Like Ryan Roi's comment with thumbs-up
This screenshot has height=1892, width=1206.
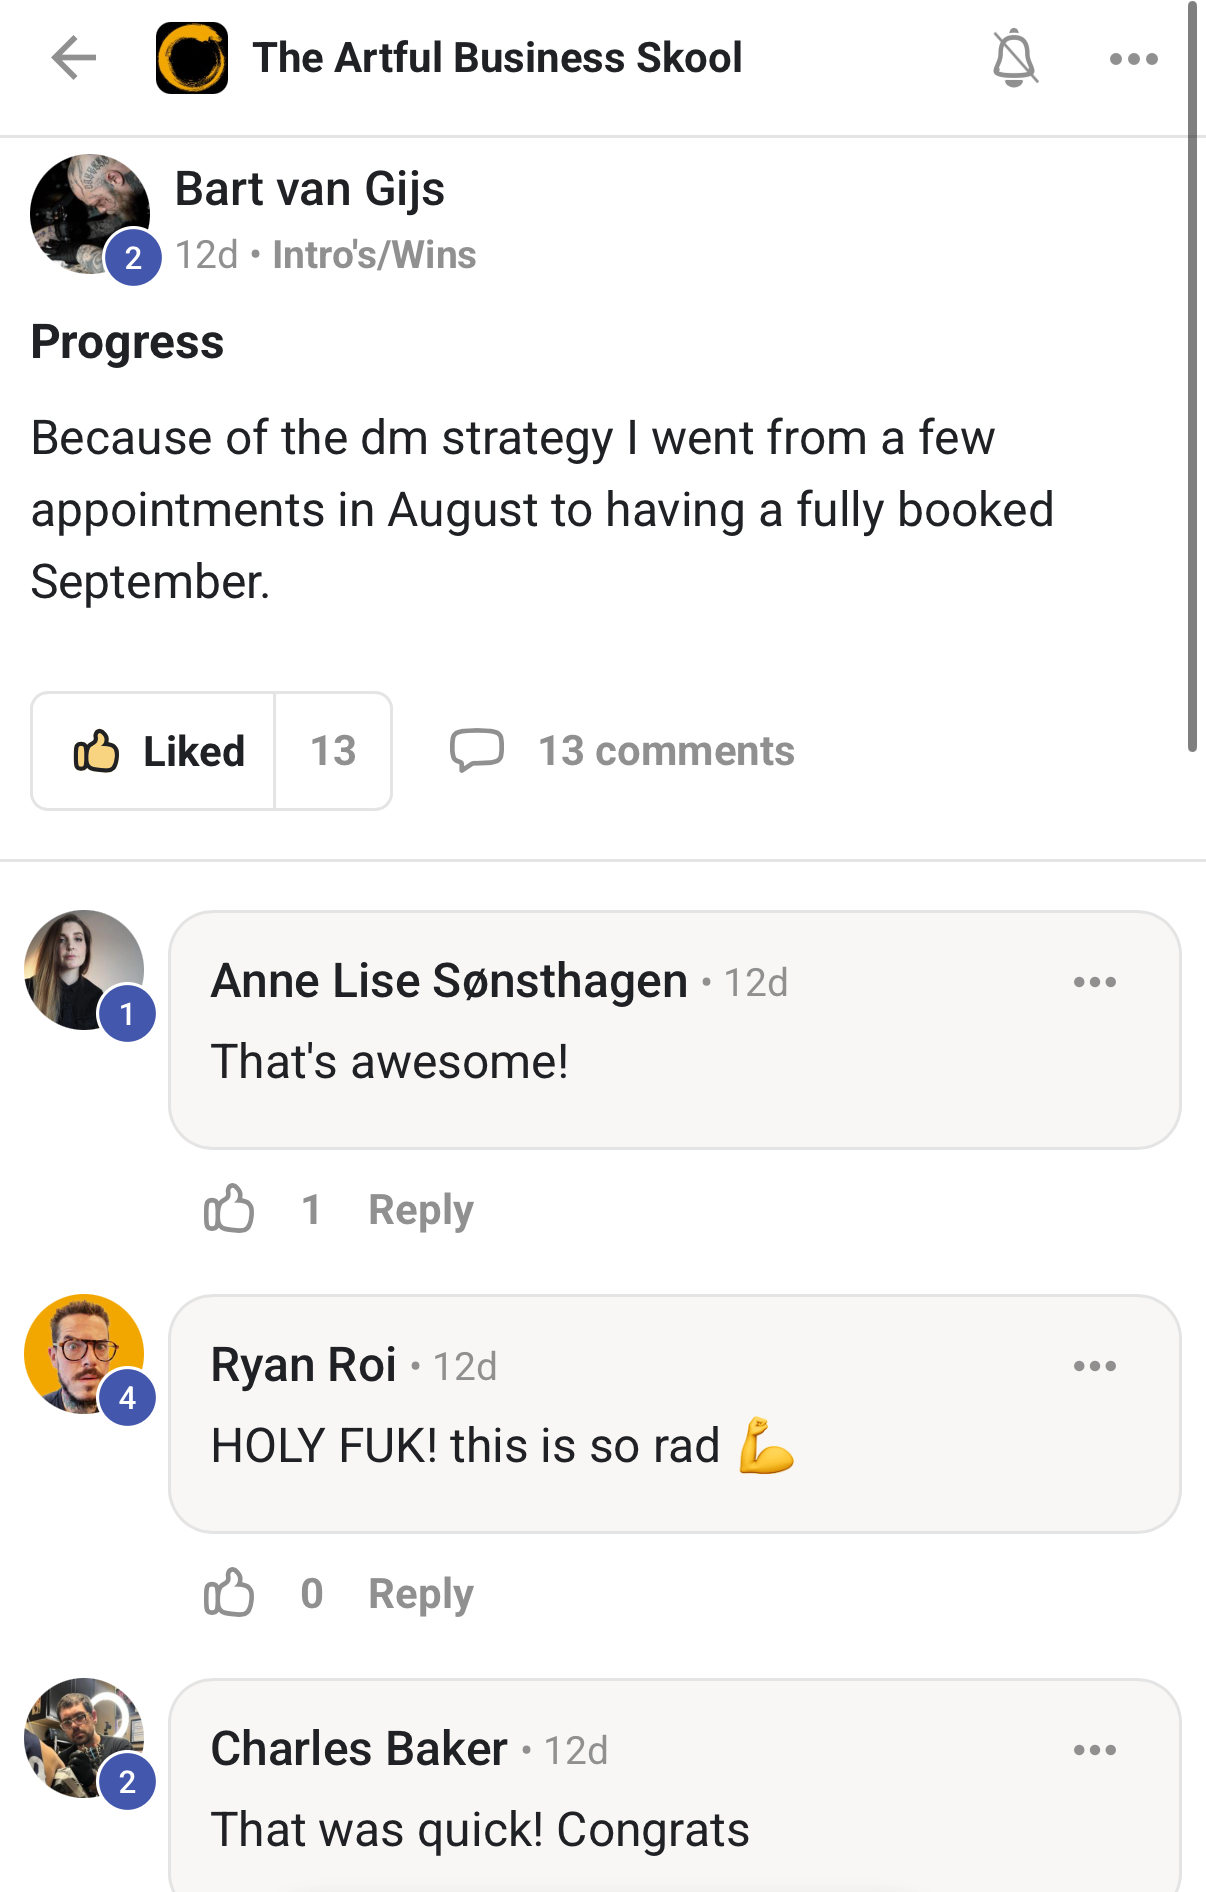(x=229, y=1593)
